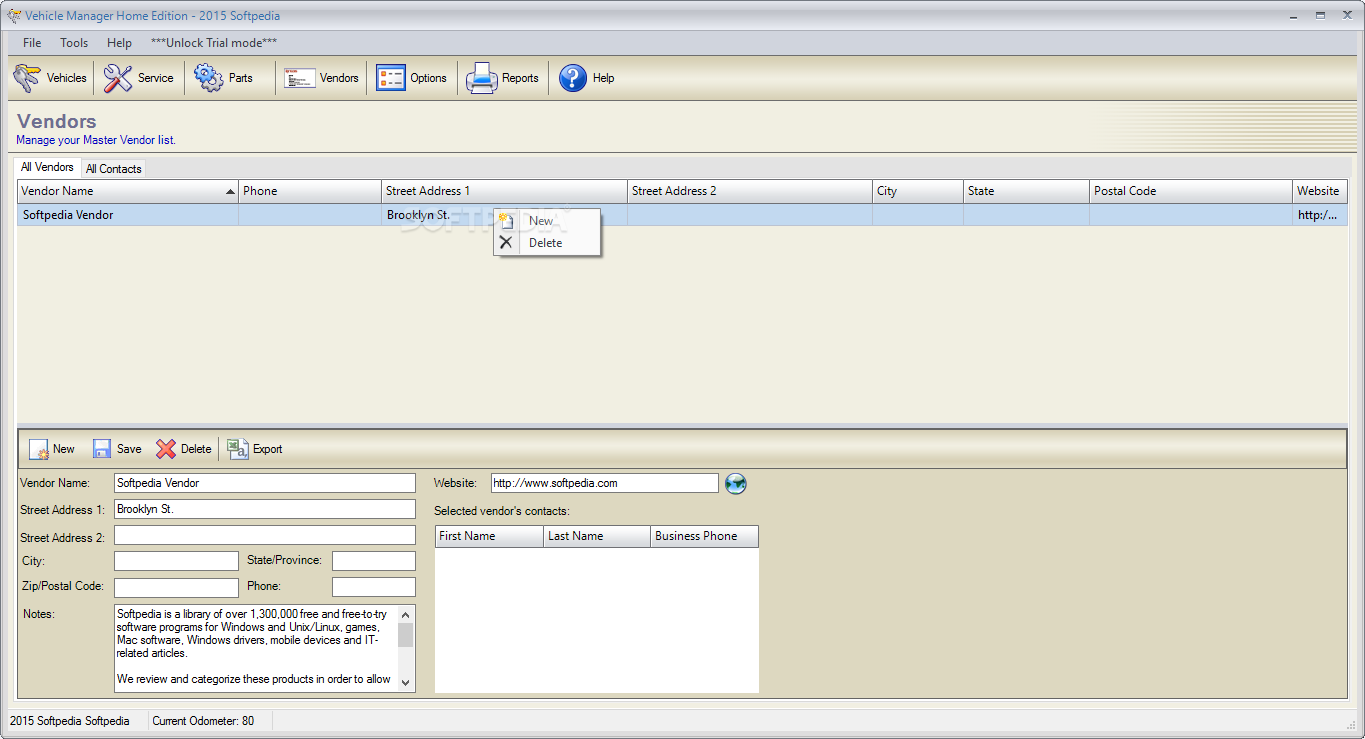Click inside the Notes text area
This screenshot has width=1365, height=739.
(x=256, y=647)
